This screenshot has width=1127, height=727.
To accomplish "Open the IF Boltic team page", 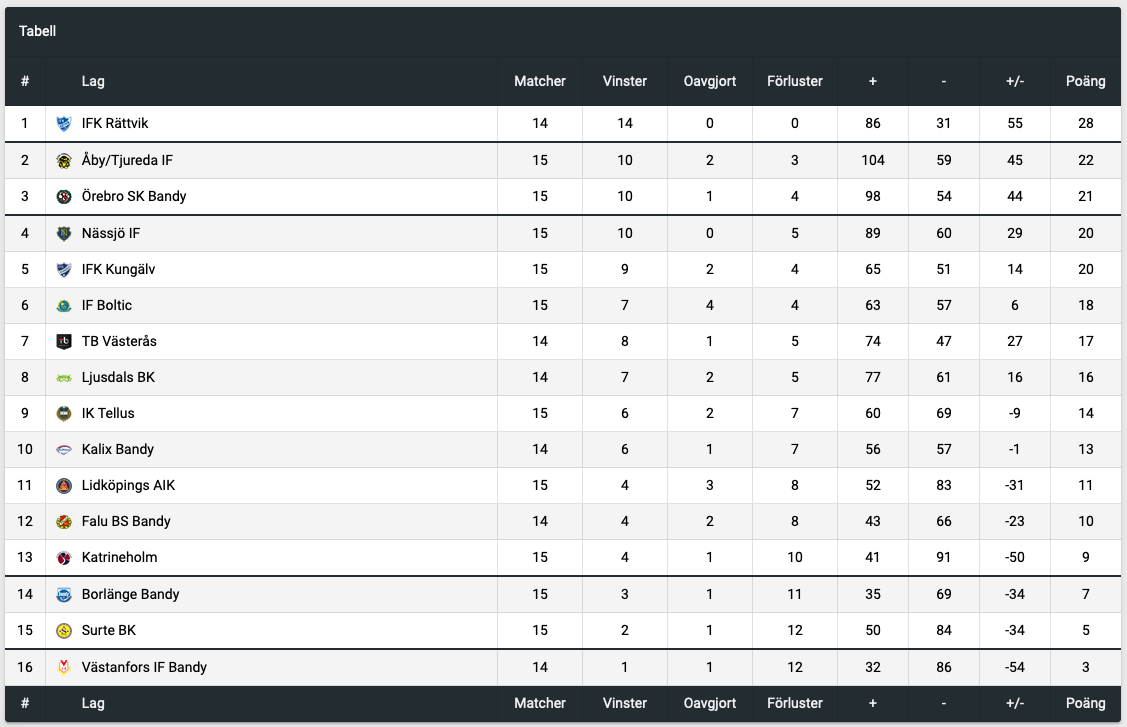I will 107,306.
